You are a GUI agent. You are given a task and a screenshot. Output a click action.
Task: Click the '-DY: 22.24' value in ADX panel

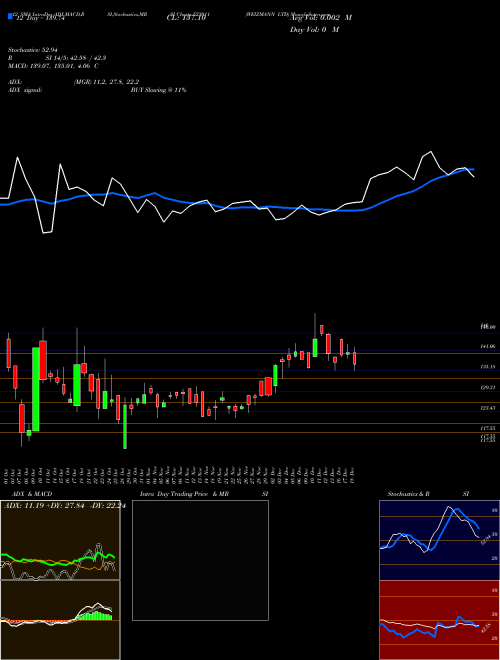(107, 506)
